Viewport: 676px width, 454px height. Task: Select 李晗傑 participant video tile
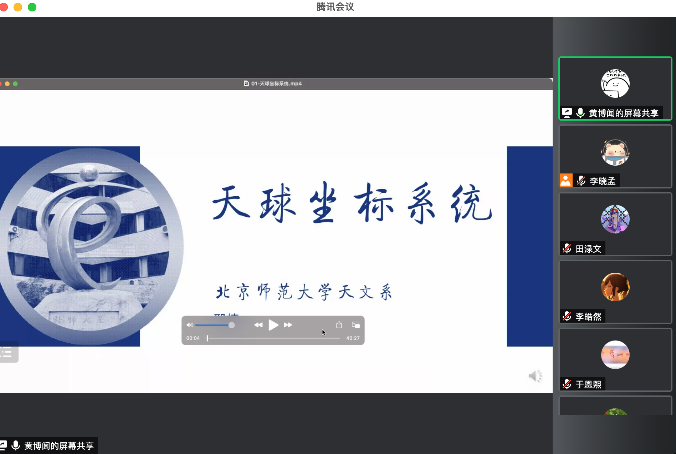pyautogui.click(x=614, y=292)
